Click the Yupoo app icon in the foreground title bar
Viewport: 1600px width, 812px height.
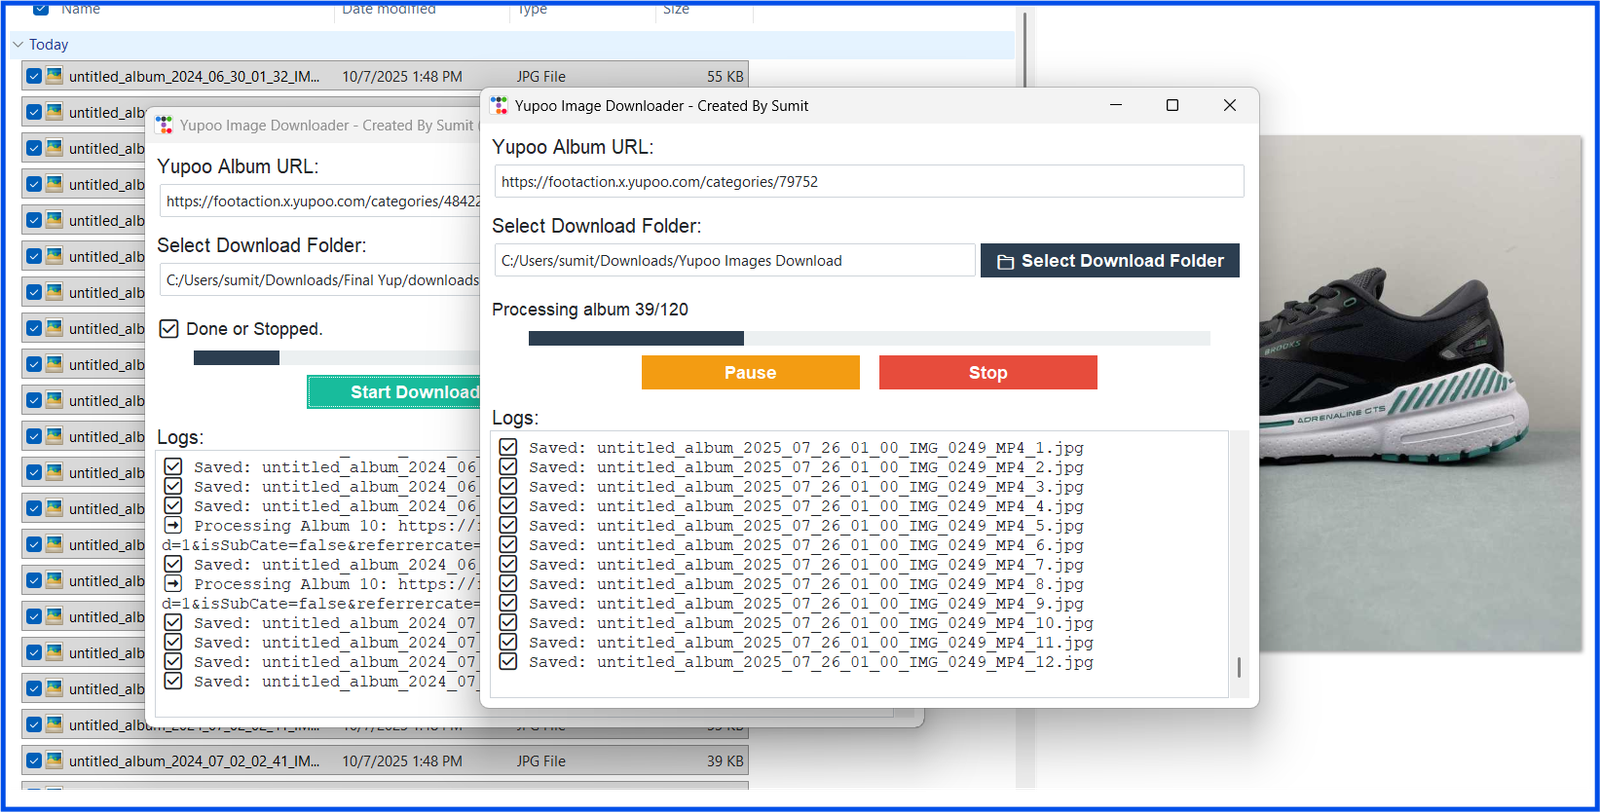(x=499, y=105)
